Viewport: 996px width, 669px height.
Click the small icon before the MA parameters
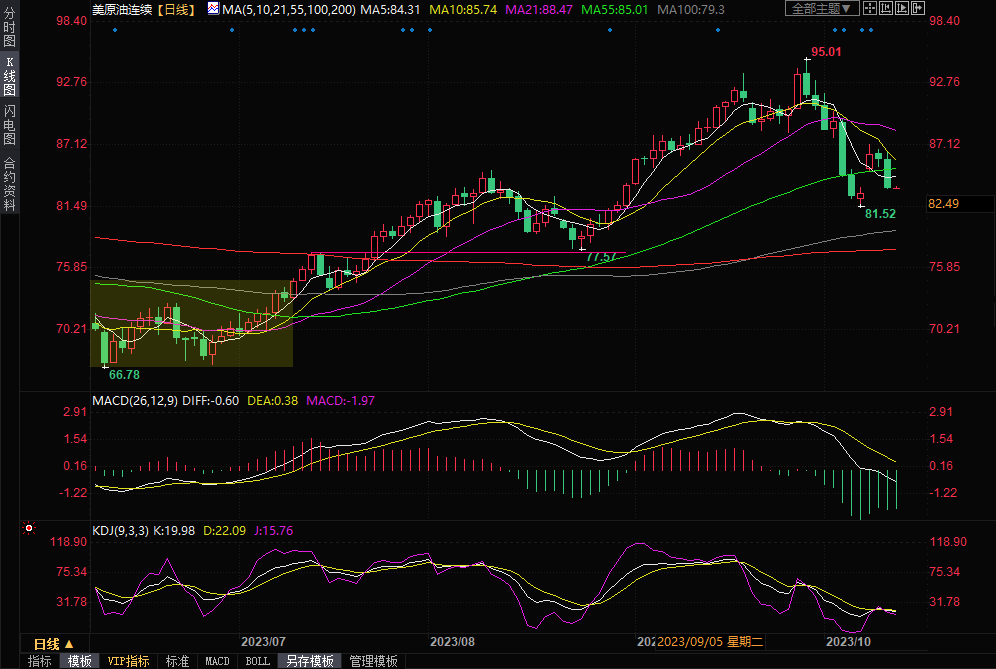point(213,9)
